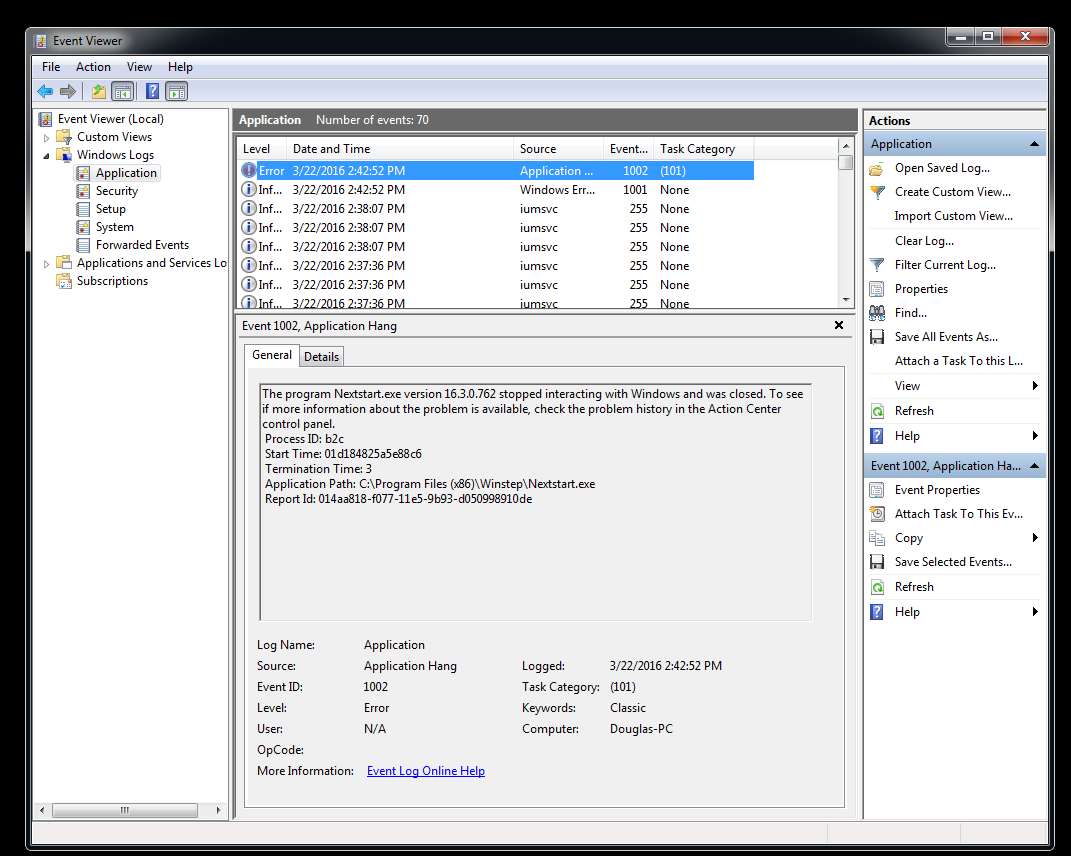Close the Event 1002 preview pane
The image size is (1071, 856).
pyautogui.click(x=838, y=325)
